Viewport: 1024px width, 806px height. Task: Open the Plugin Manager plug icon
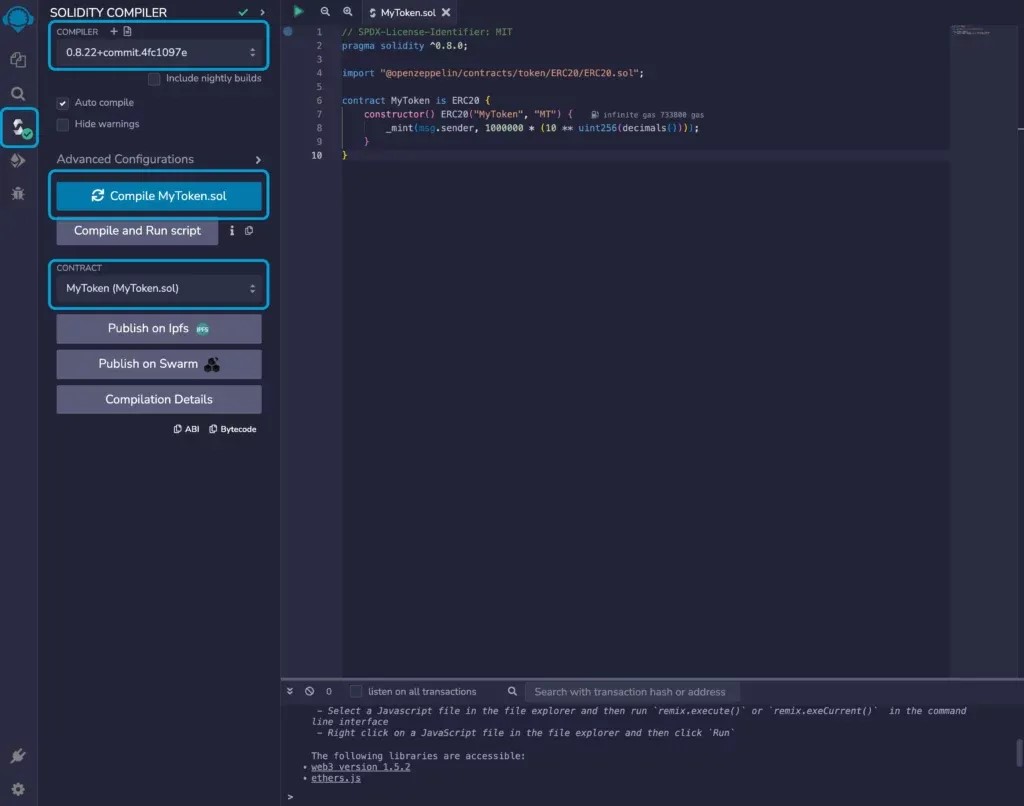(x=18, y=756)
